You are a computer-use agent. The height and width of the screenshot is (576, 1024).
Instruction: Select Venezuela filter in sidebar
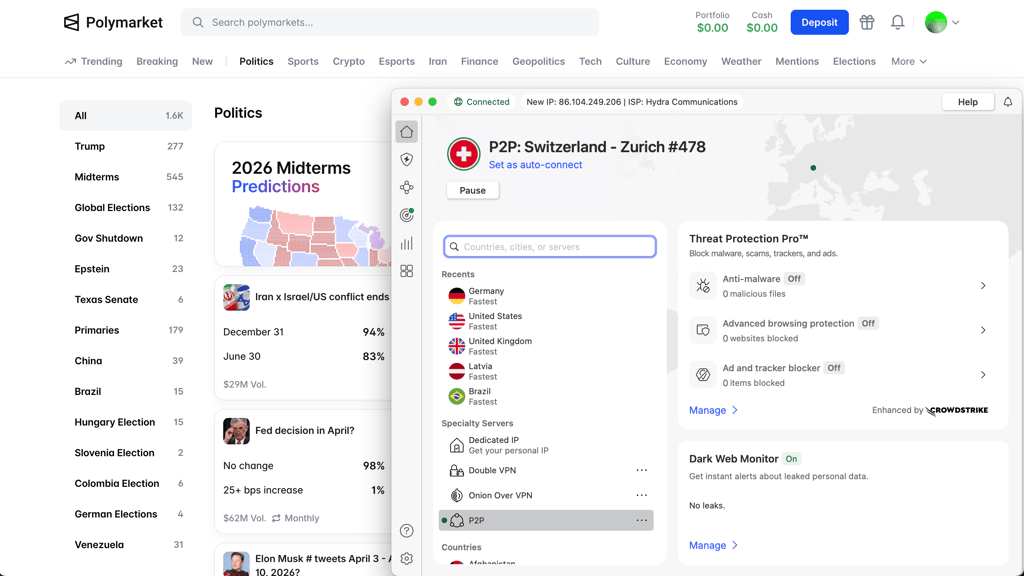(125, 545)
